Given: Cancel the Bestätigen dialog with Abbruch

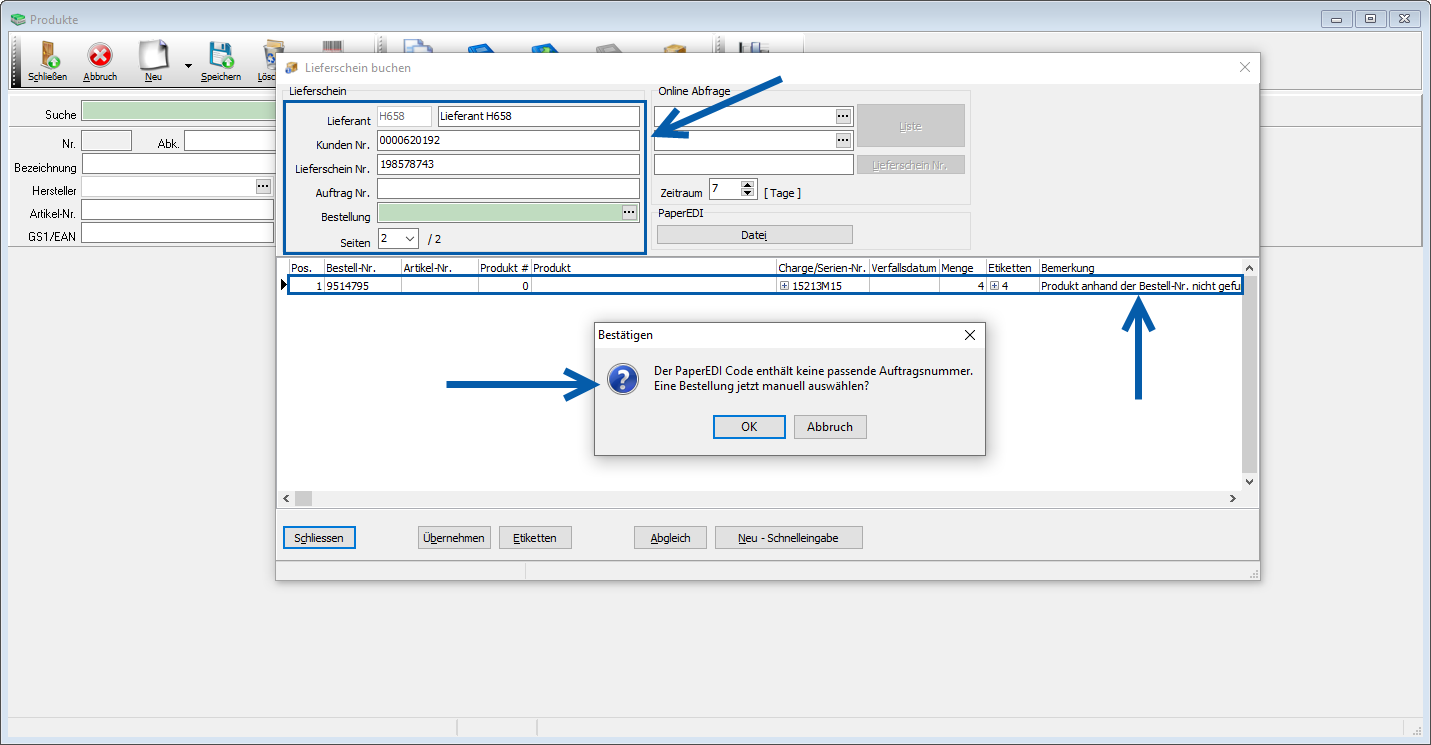Looking at the screenshot, I should (830, 427).
